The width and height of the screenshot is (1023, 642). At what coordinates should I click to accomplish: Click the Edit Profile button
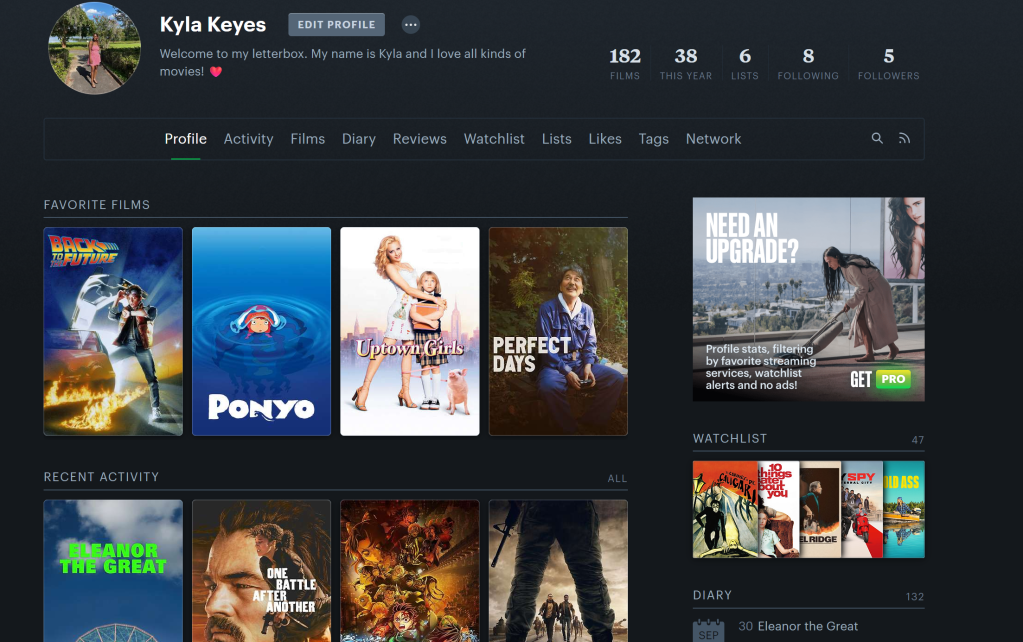point(336,25)
